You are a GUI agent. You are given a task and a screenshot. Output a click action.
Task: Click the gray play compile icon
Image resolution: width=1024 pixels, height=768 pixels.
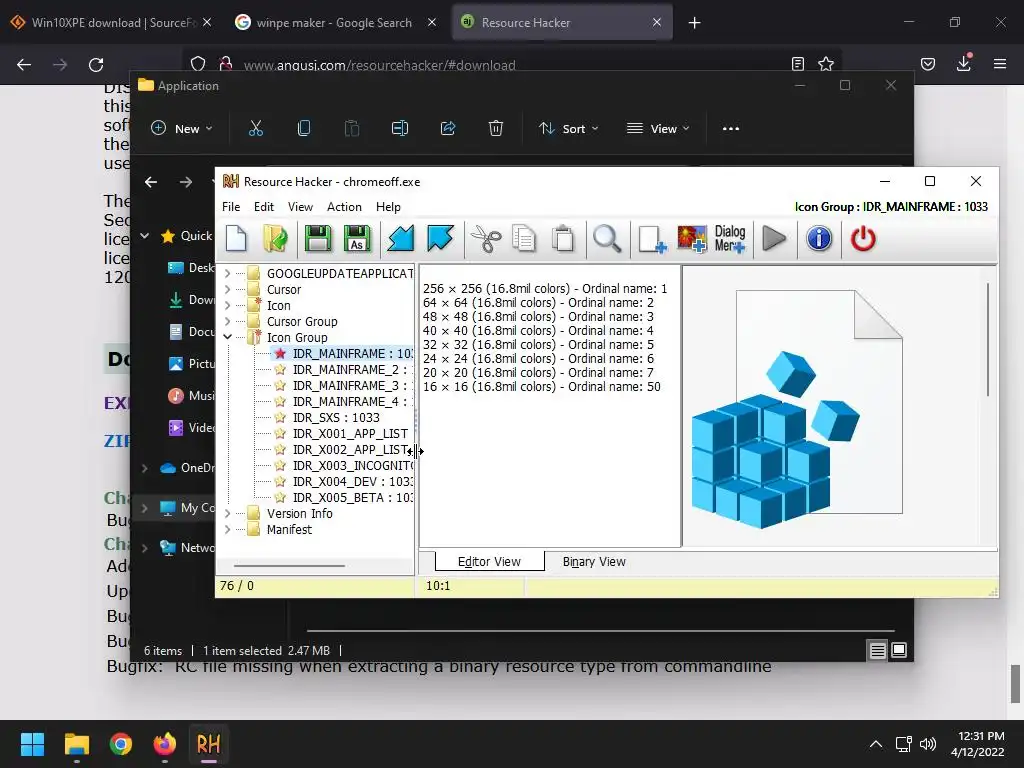point(774,239)
